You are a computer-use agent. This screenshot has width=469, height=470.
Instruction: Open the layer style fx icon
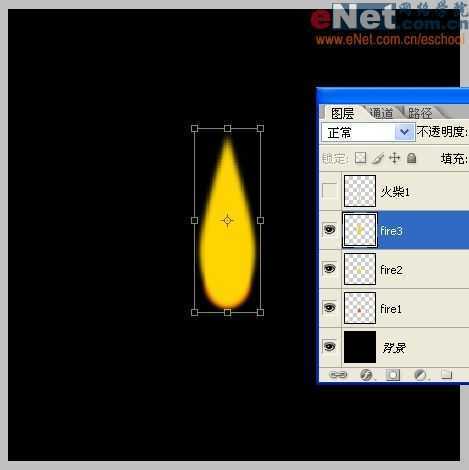tap(366, 375)
